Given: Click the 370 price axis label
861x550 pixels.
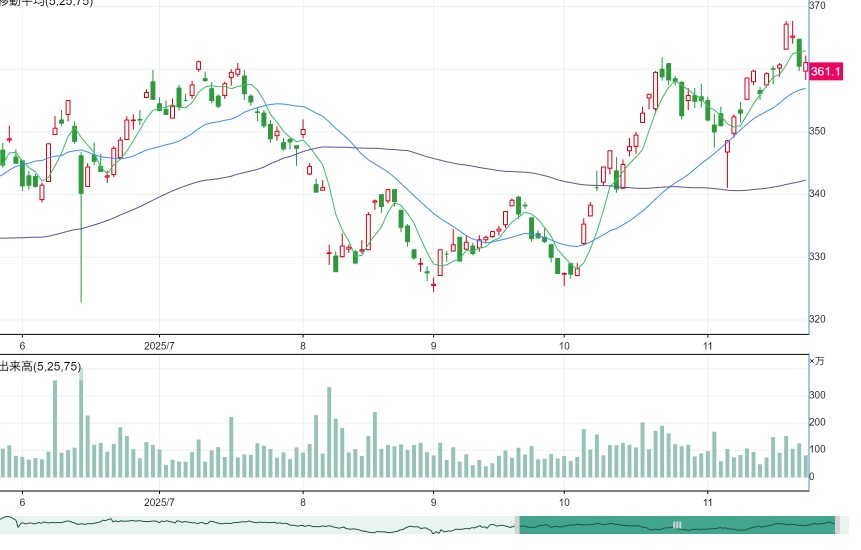Looking at the screenshot, I should [x=817, y=5].
